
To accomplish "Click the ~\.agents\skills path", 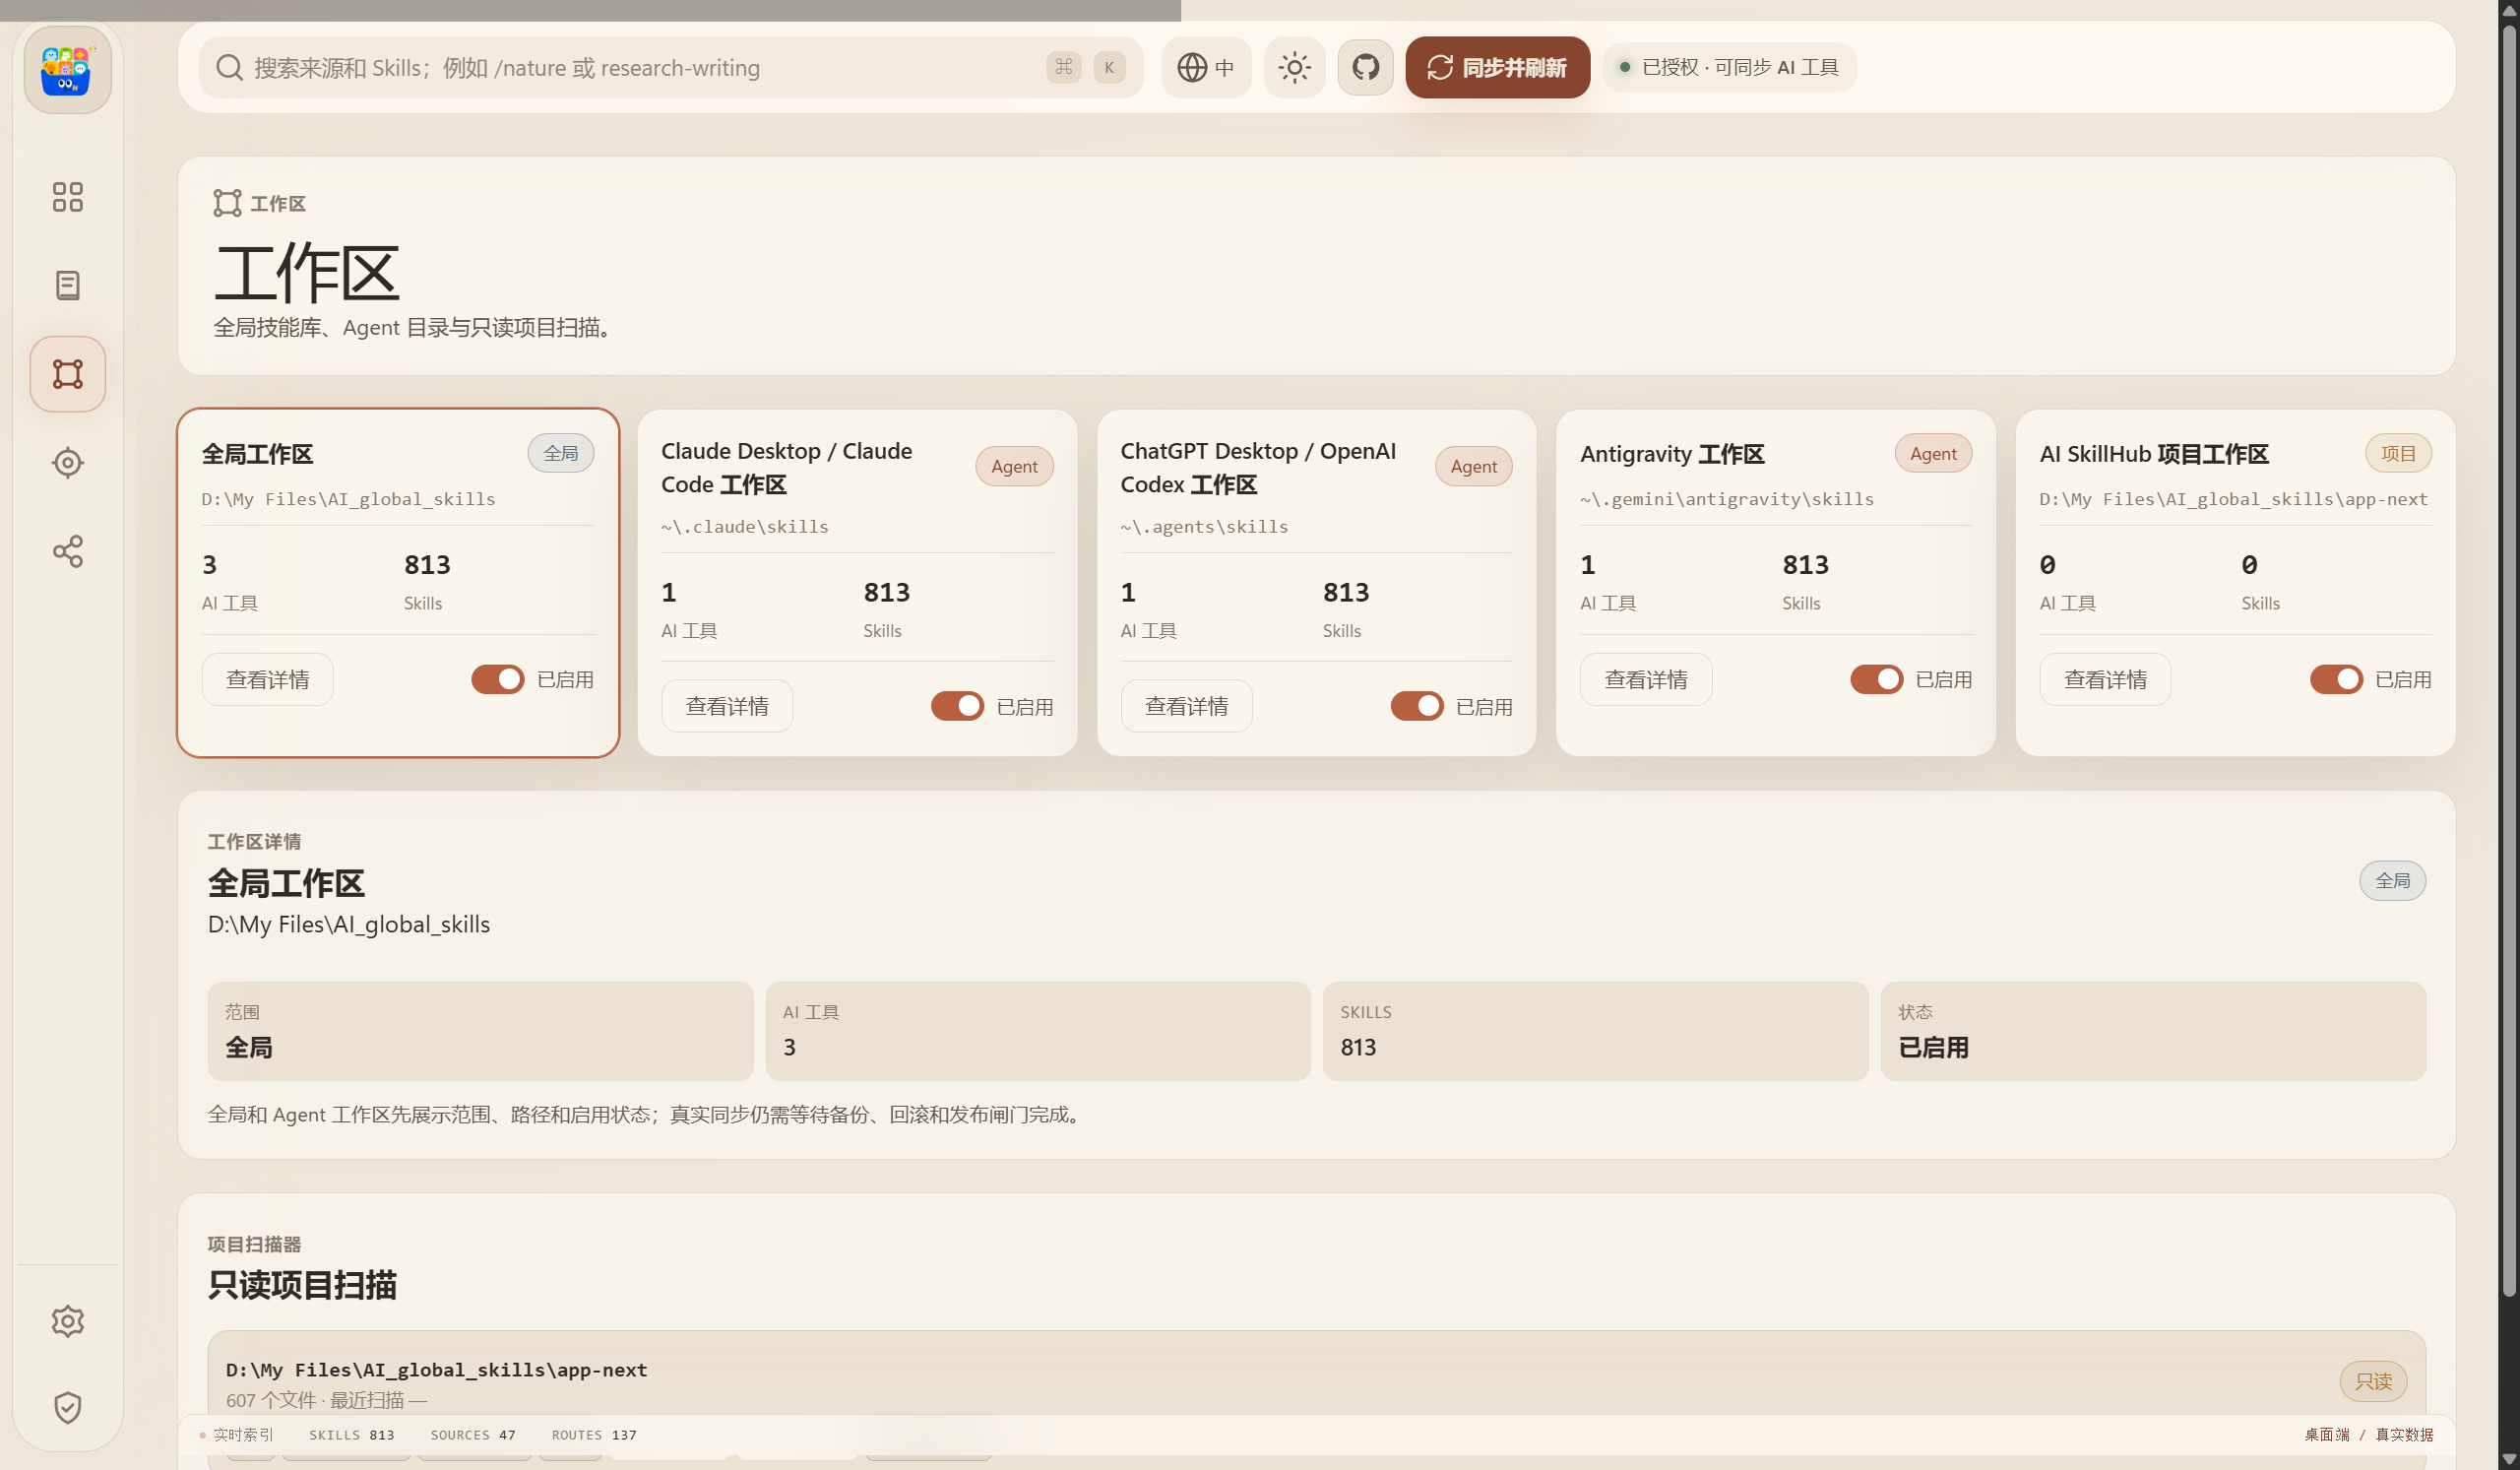I will pyautogui.click(x=1204, y=527).
